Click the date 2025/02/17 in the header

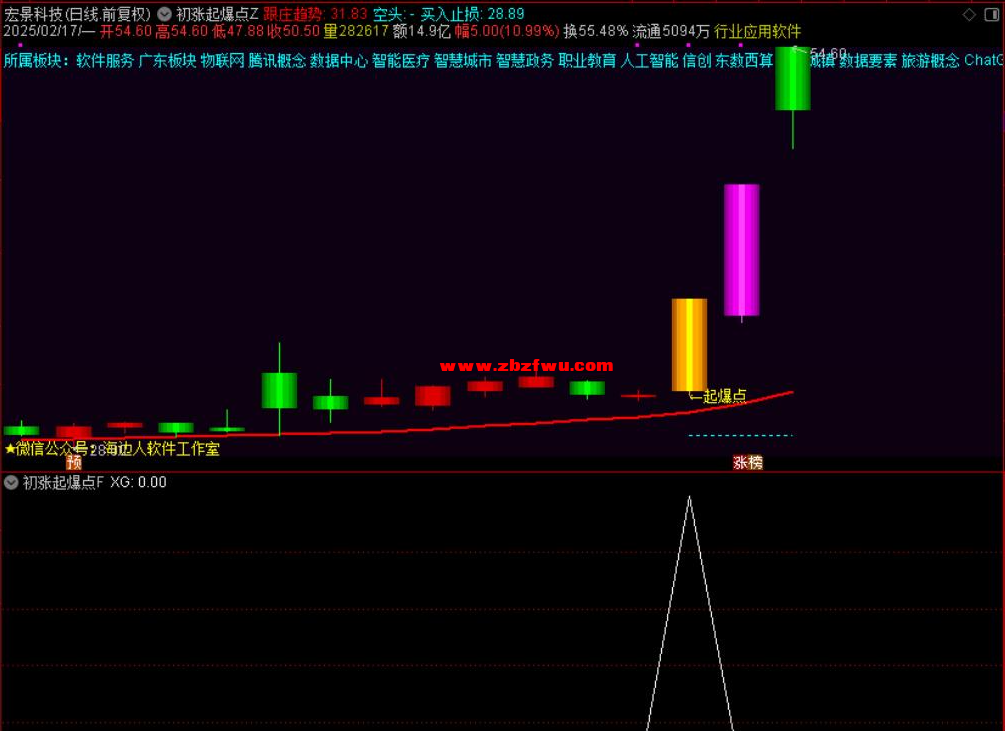(x=42, y=31)
